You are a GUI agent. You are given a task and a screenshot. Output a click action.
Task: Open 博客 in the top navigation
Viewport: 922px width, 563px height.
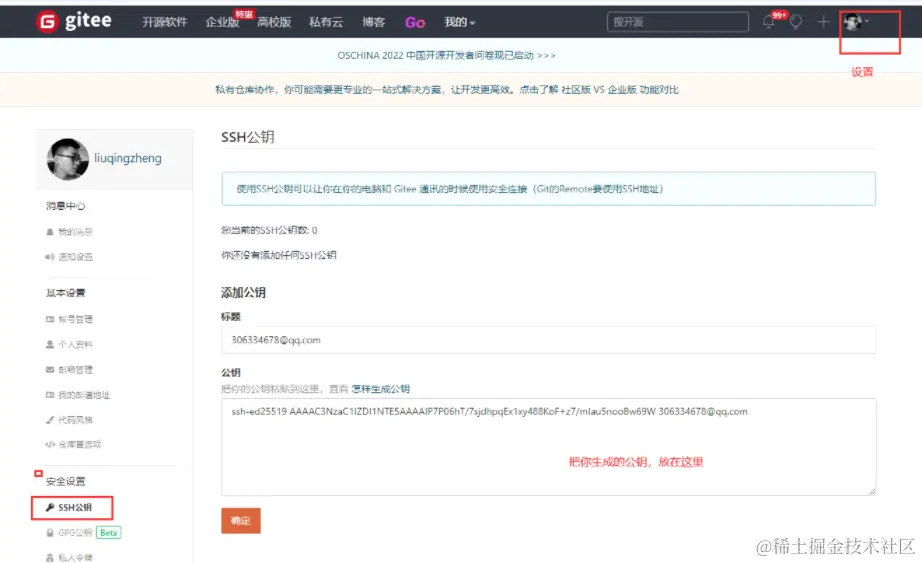(x=373, y=22)
